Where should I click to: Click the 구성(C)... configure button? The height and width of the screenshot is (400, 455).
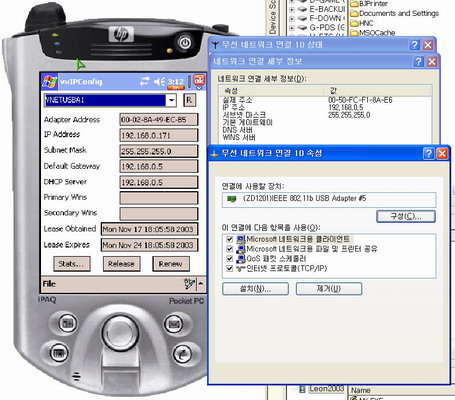click(406, 216)
